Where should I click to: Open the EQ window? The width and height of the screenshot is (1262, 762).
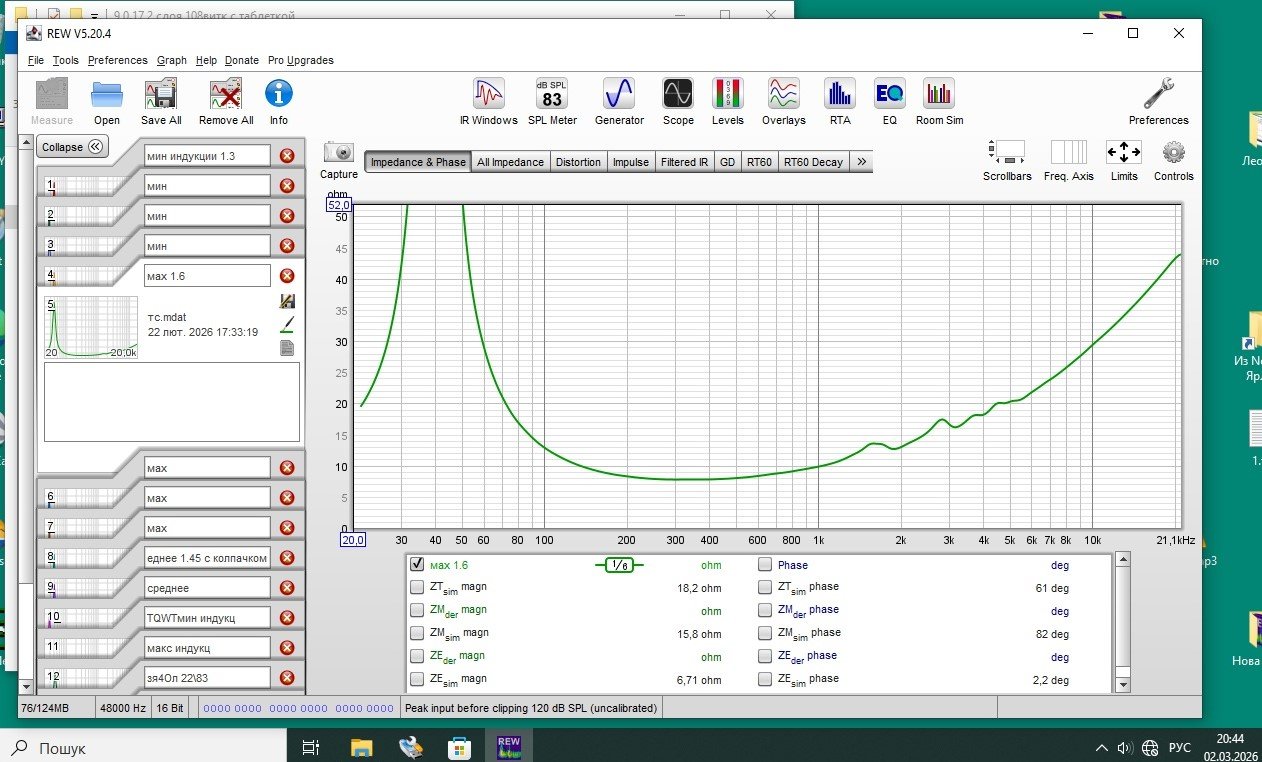889,102
